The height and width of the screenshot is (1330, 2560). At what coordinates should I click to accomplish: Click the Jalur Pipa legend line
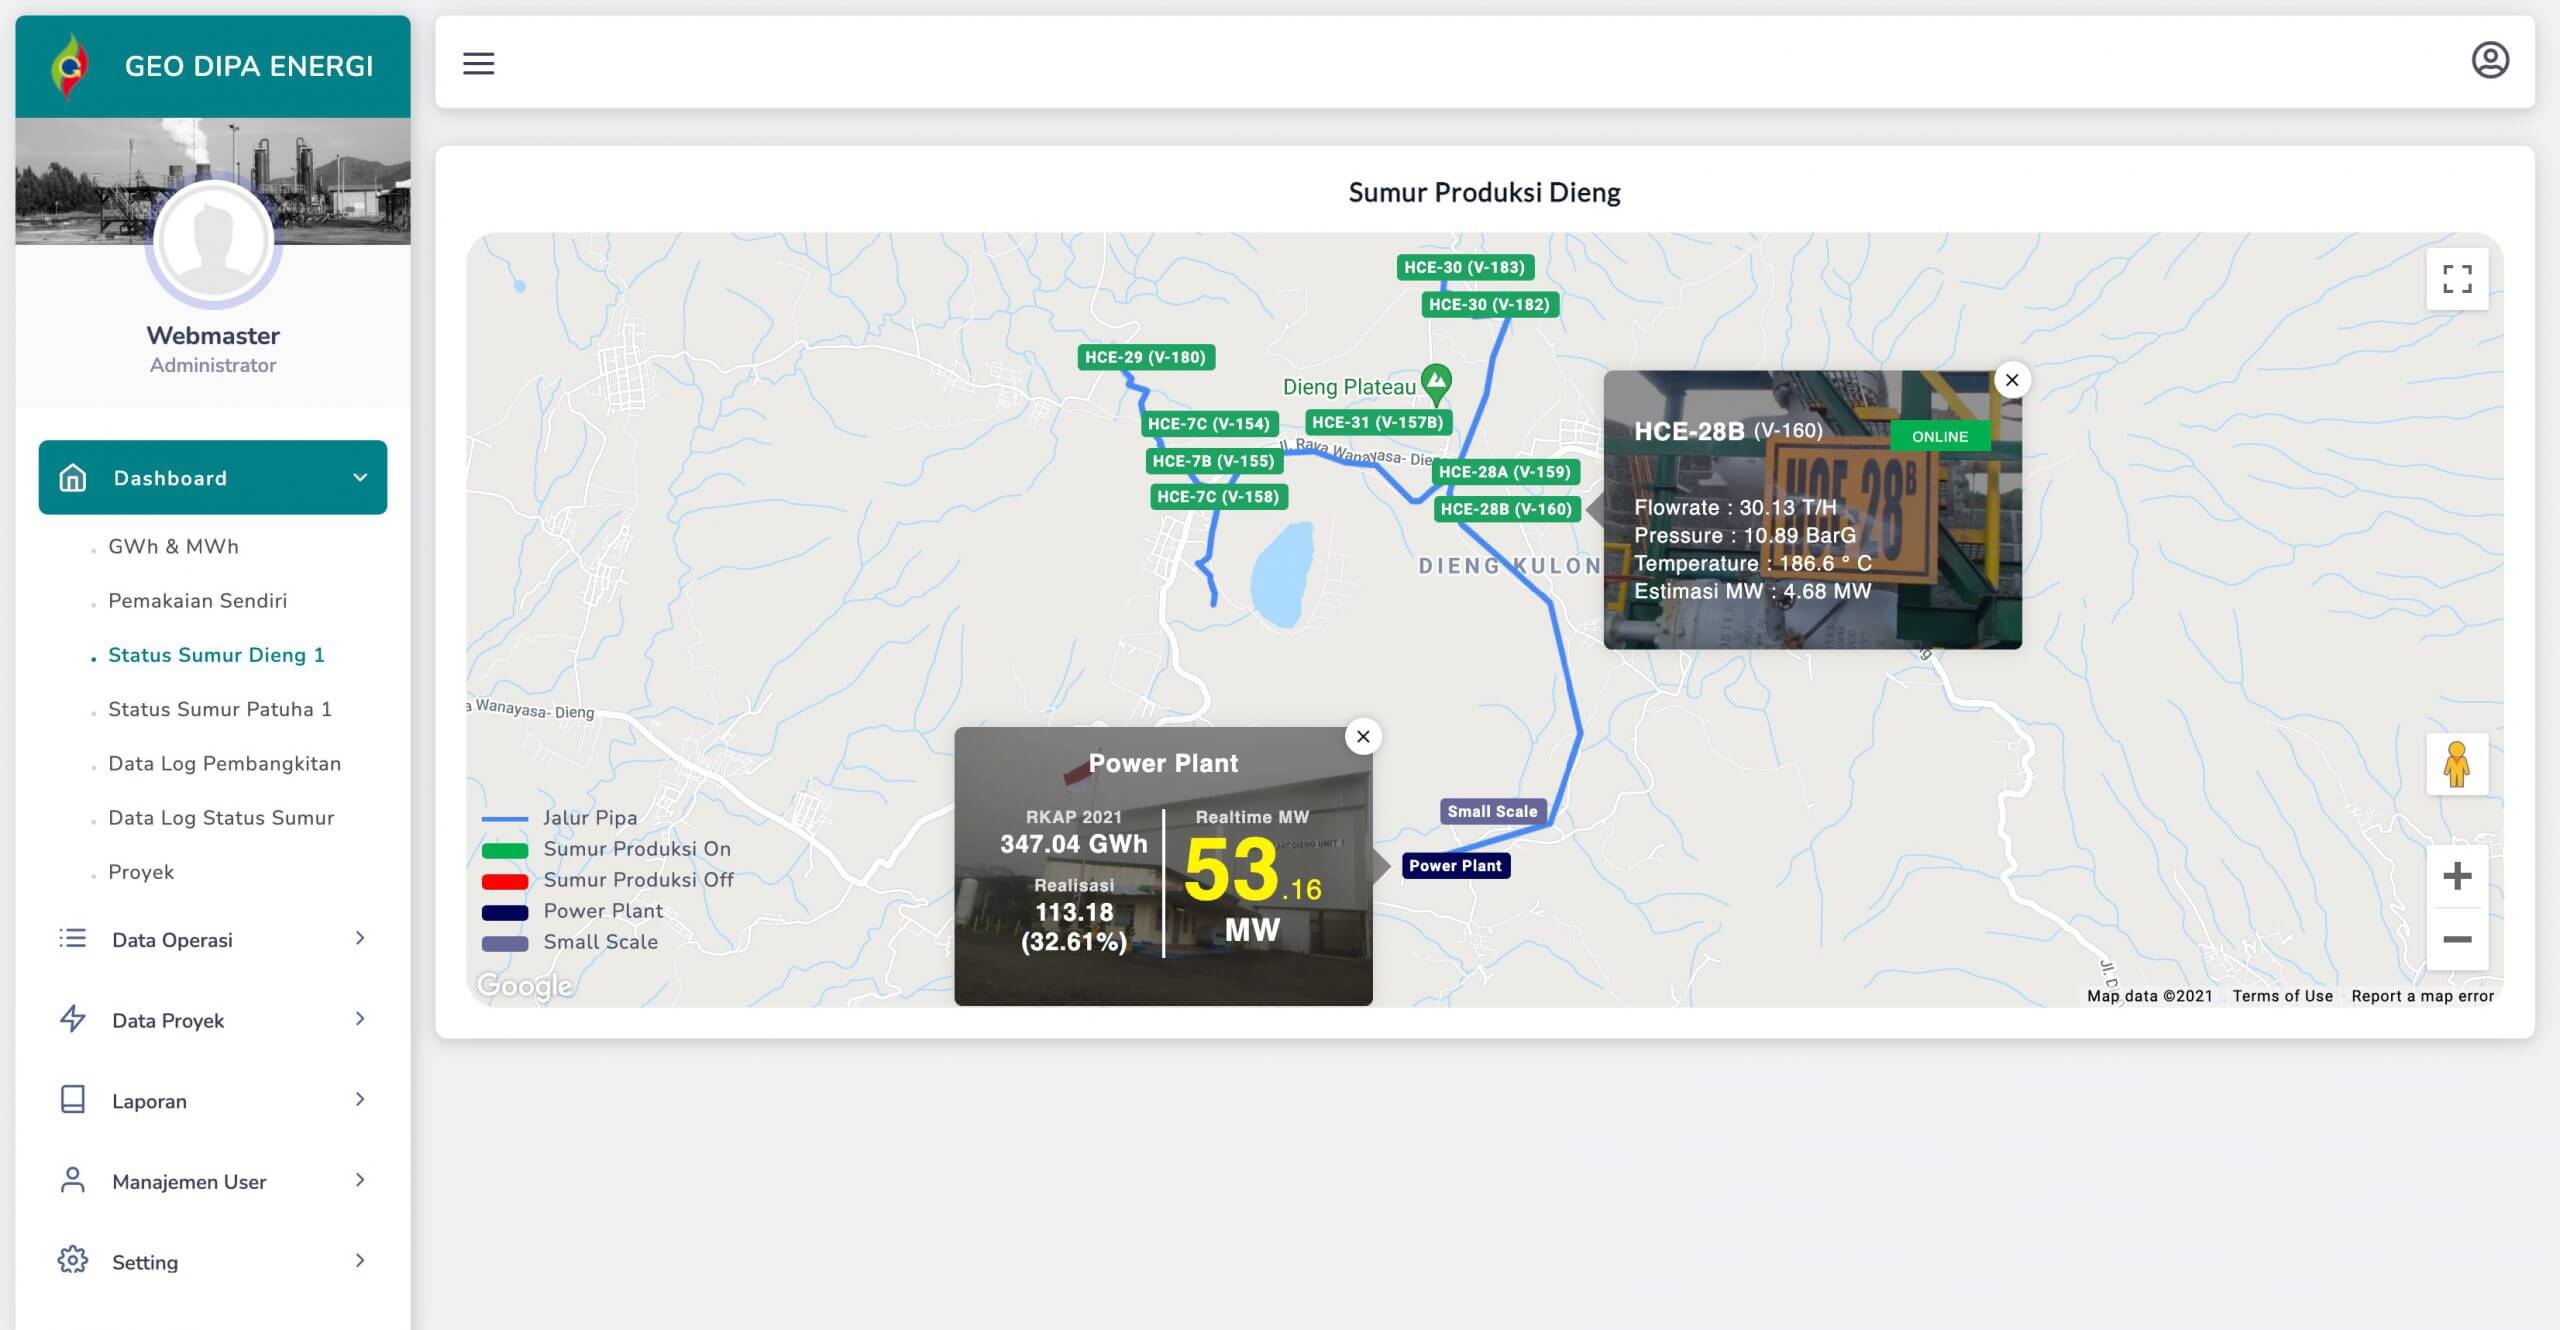[x=505, y=819]
